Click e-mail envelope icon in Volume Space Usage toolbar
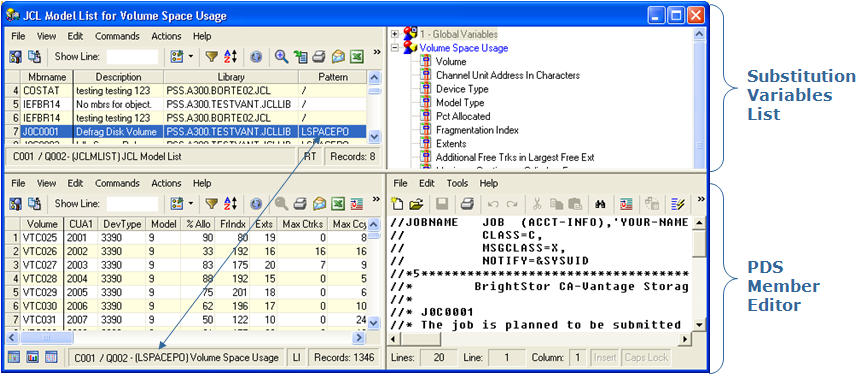Image resolution: width=868 pixels, height=375 pixels. pos(319,204)
